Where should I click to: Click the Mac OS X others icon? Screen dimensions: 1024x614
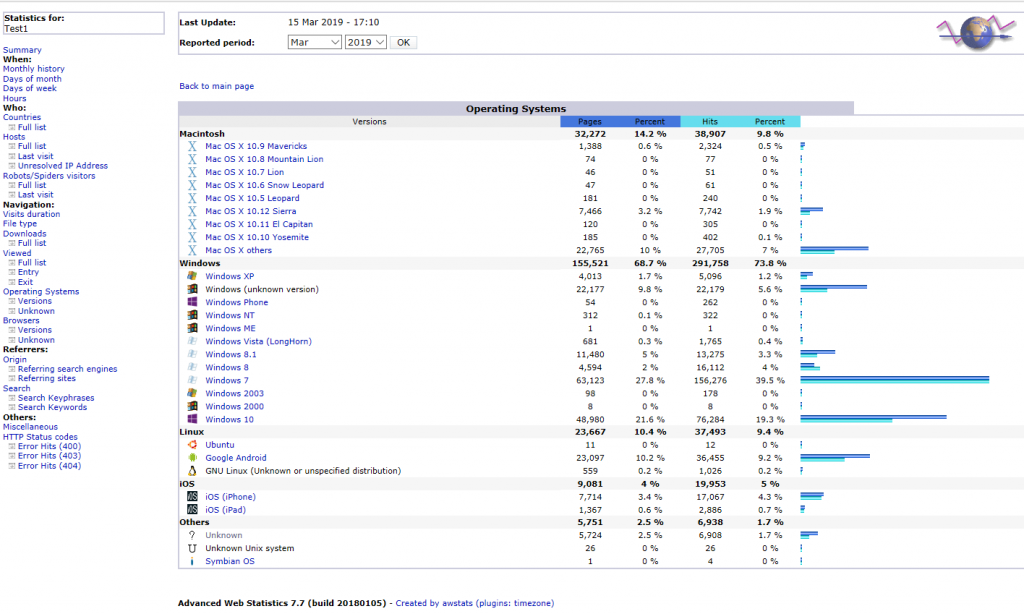(192, 250)
